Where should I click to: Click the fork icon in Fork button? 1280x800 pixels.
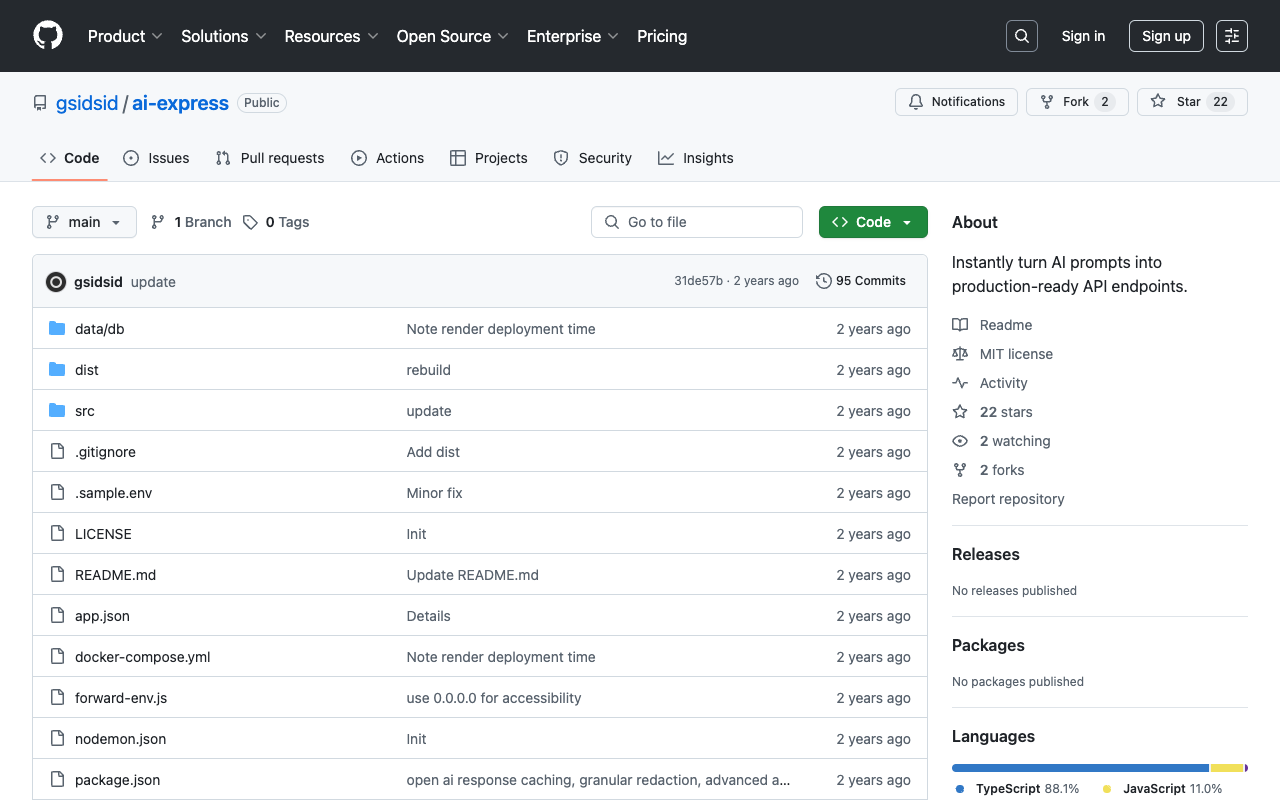point(1047,102)
